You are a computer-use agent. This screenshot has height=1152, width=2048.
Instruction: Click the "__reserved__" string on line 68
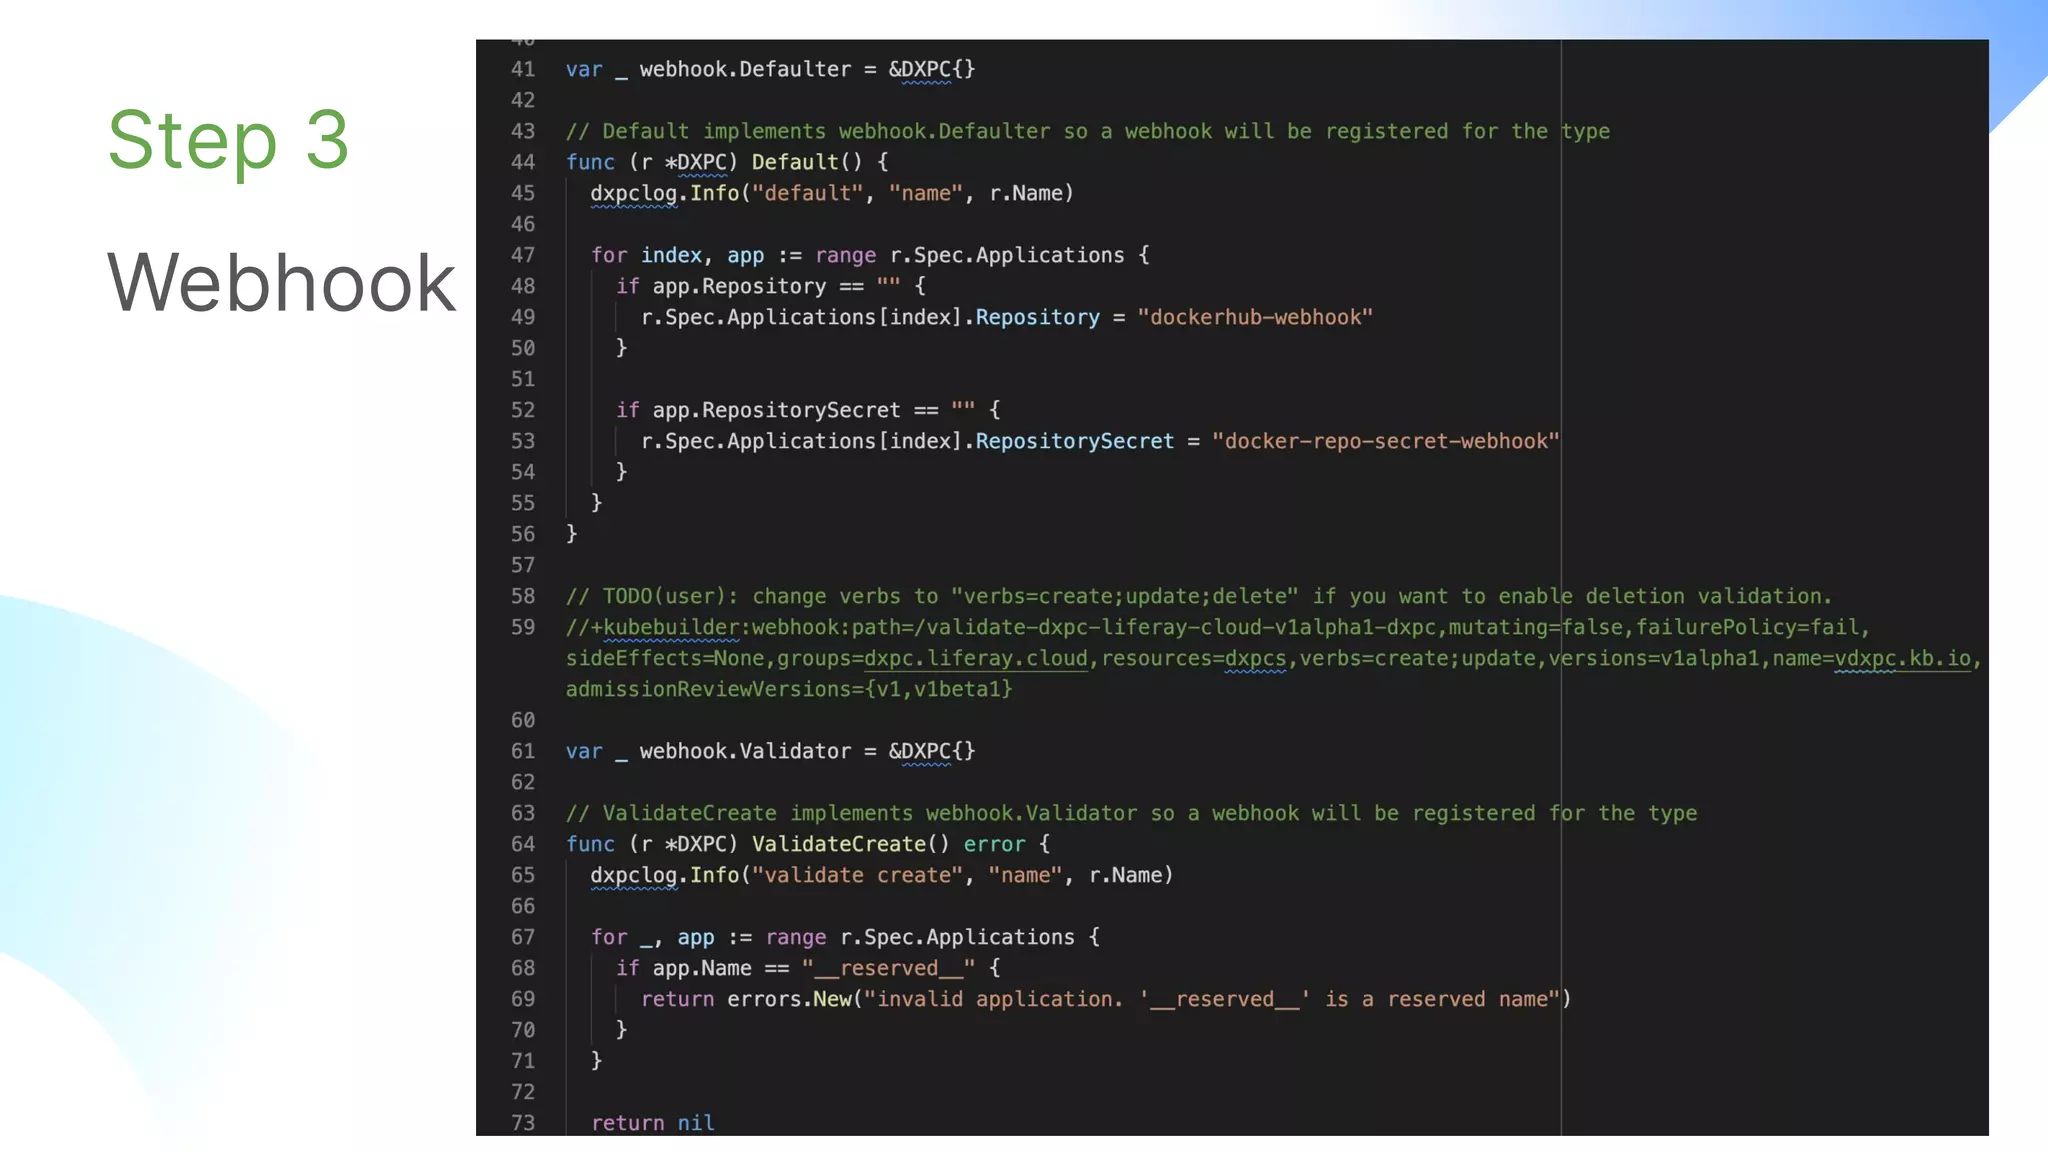pos(888,969)
